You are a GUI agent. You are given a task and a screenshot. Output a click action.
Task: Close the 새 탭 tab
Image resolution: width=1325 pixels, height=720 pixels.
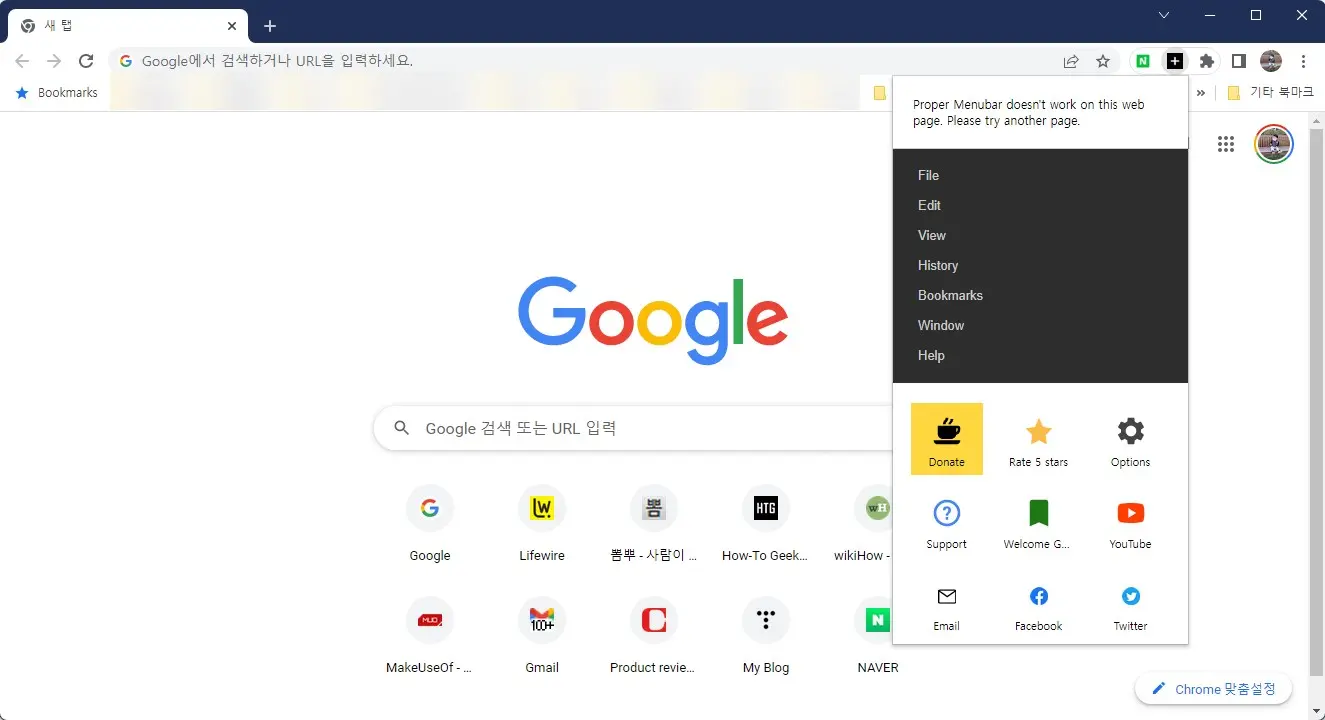click(232, 26)
